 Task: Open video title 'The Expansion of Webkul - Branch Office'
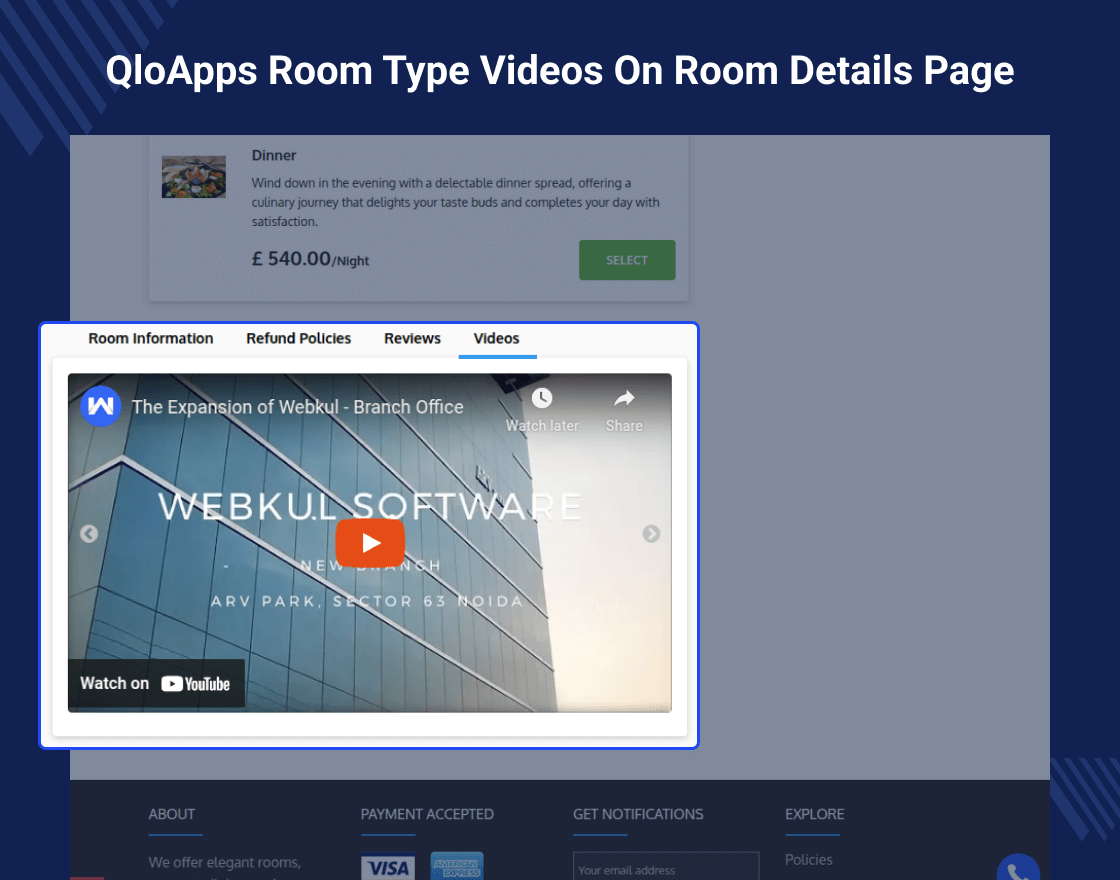[298, 407]
